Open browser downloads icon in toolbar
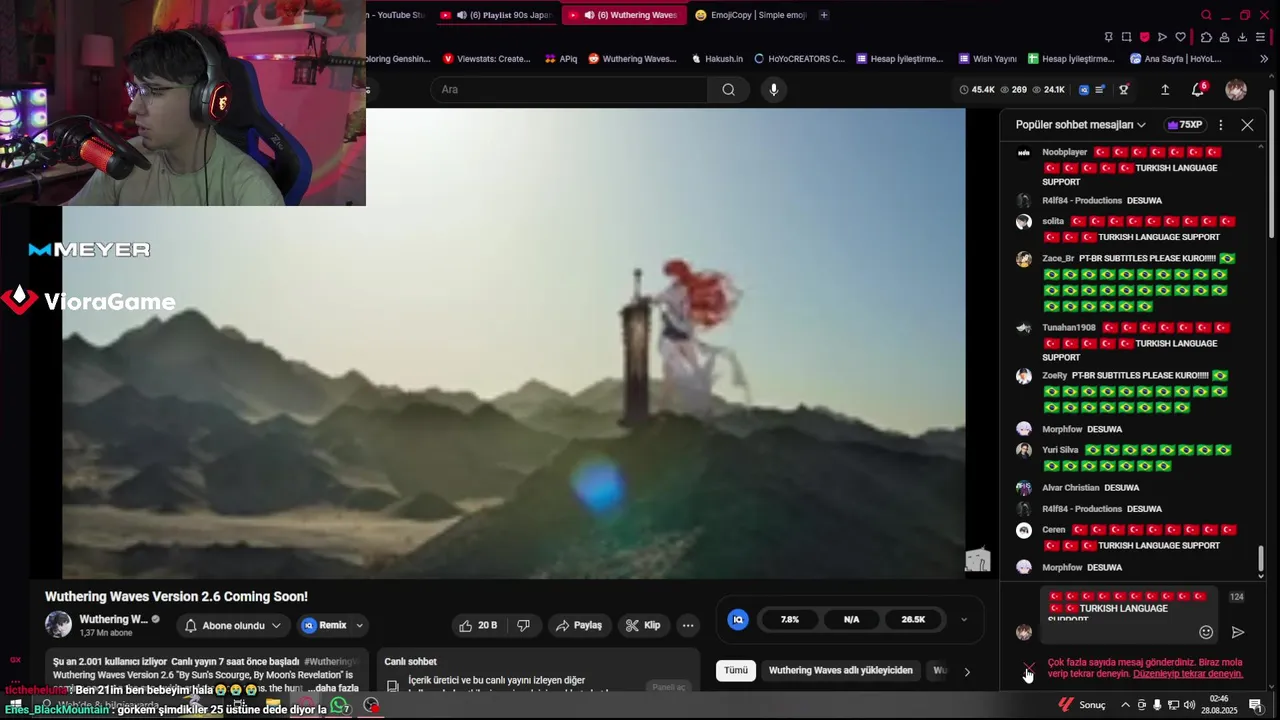The image size is (1280, 720). pos(1243,37)
